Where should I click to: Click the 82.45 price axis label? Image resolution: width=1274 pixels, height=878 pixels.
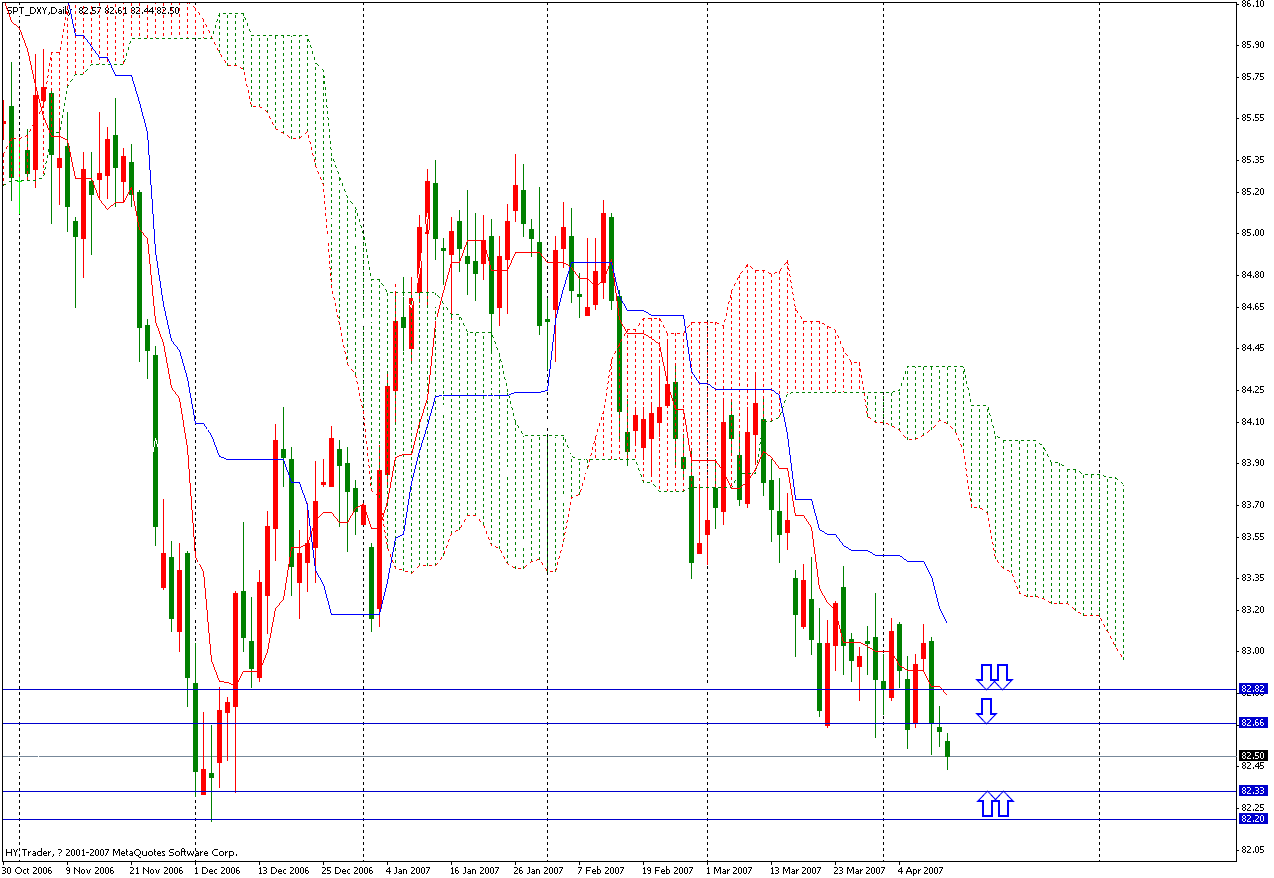tap(1252, 766)
